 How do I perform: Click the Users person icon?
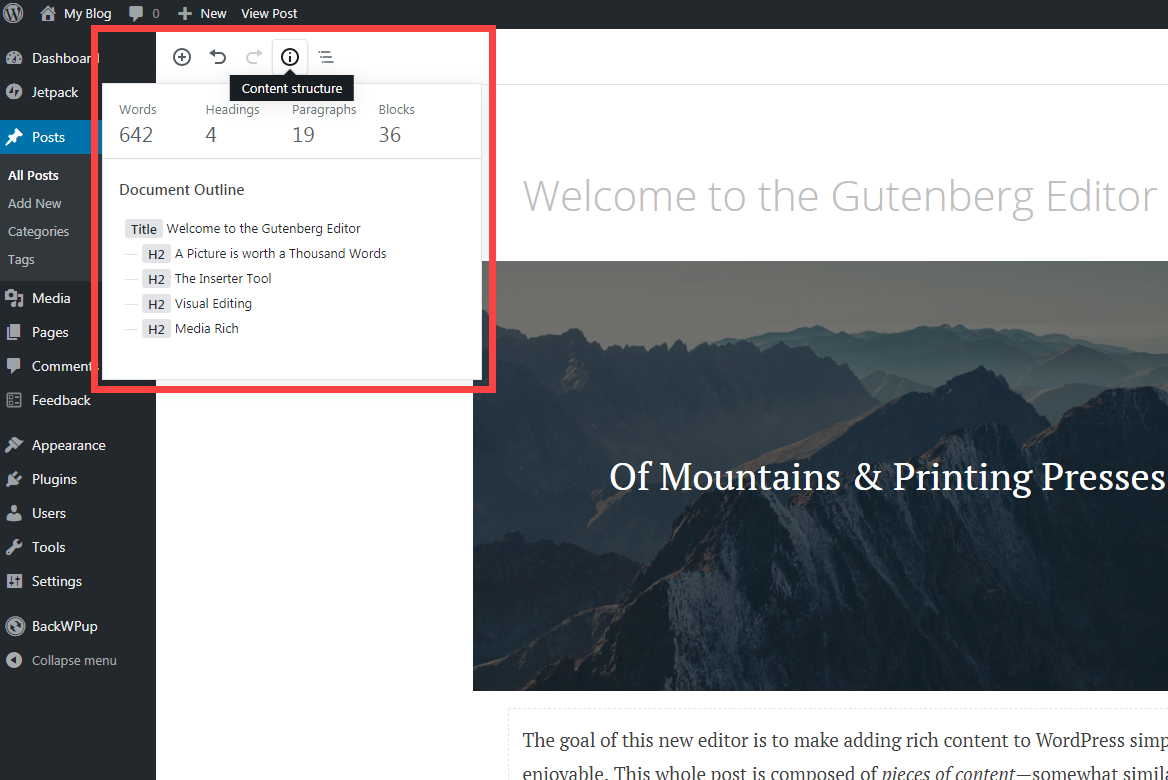pos(14,513)
